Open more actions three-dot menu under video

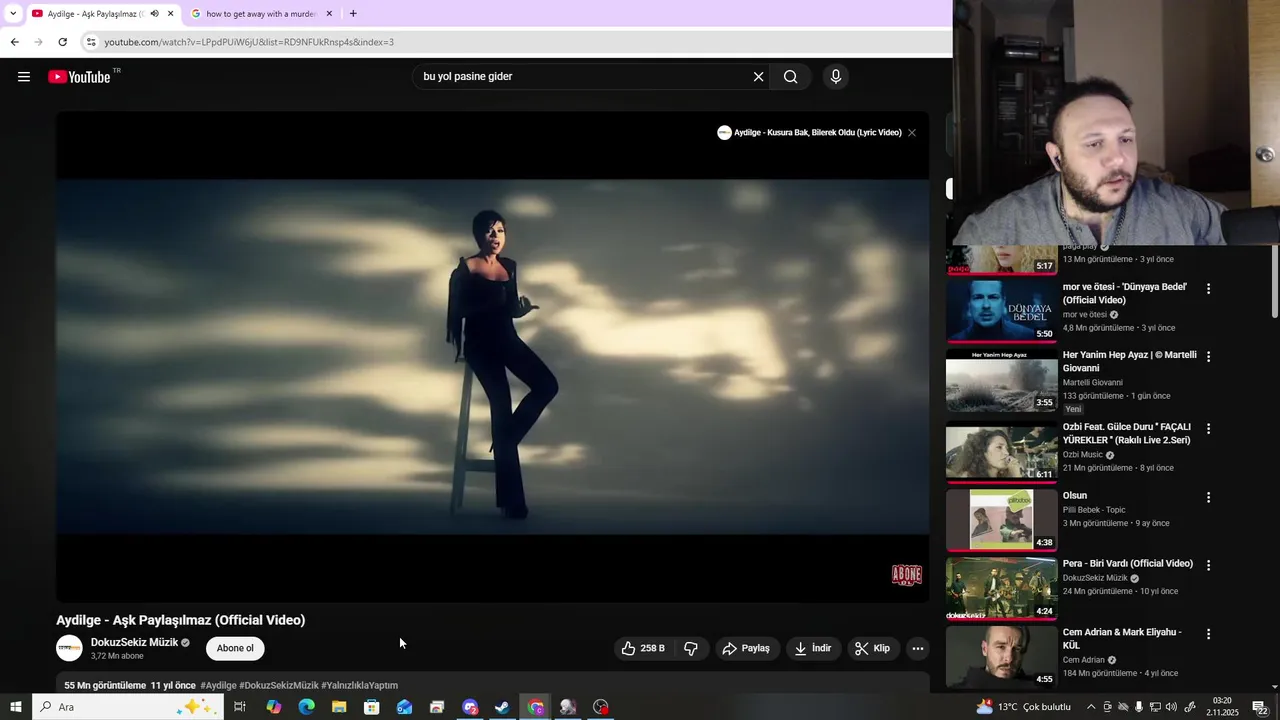click(x=917, y=648)
